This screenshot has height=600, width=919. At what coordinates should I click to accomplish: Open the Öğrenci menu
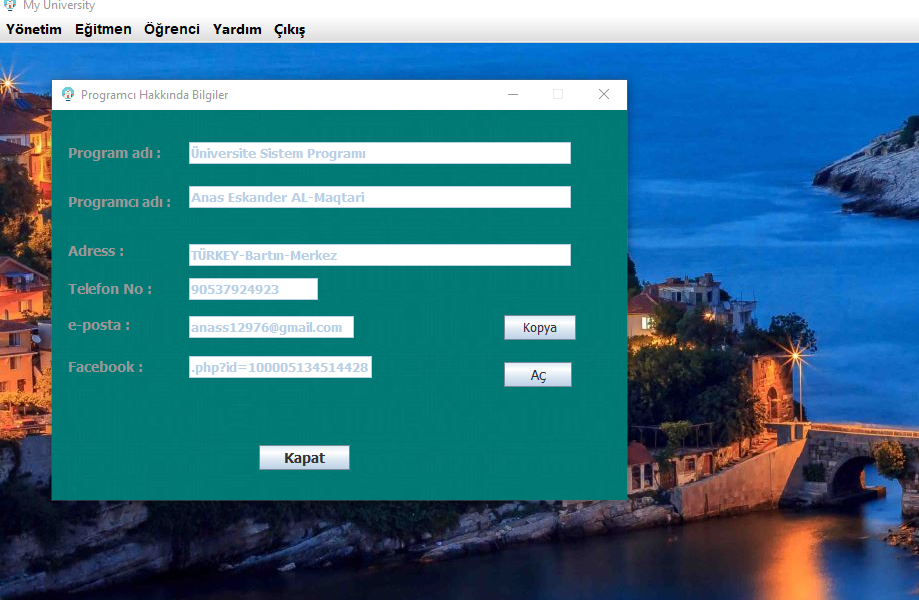tap(171, 29)
